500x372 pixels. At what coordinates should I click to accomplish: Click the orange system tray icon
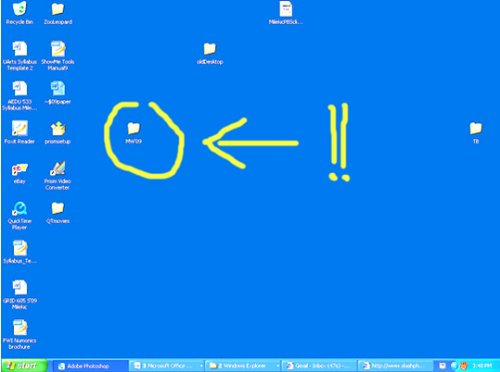point(463,366)
